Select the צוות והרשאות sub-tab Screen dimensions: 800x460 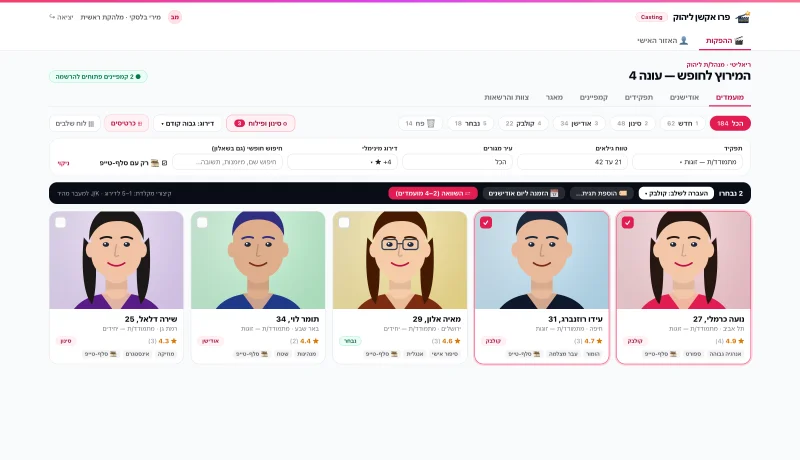[x=507, y=97]
